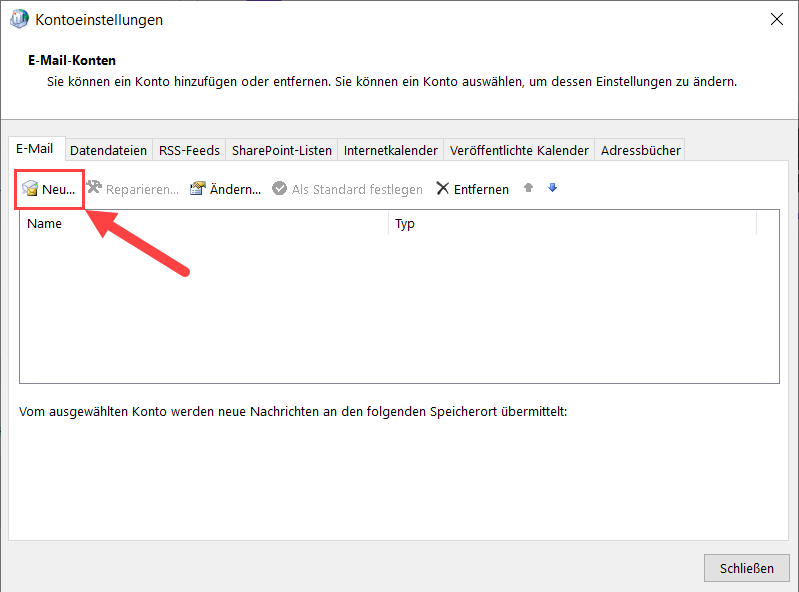Move account down with blue arrow
Screen dimensions: 799x592
[x=552, y=188]
